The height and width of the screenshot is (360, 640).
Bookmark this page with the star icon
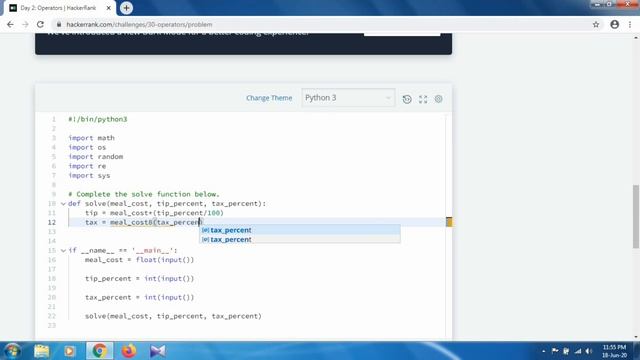tap(596, 24)
